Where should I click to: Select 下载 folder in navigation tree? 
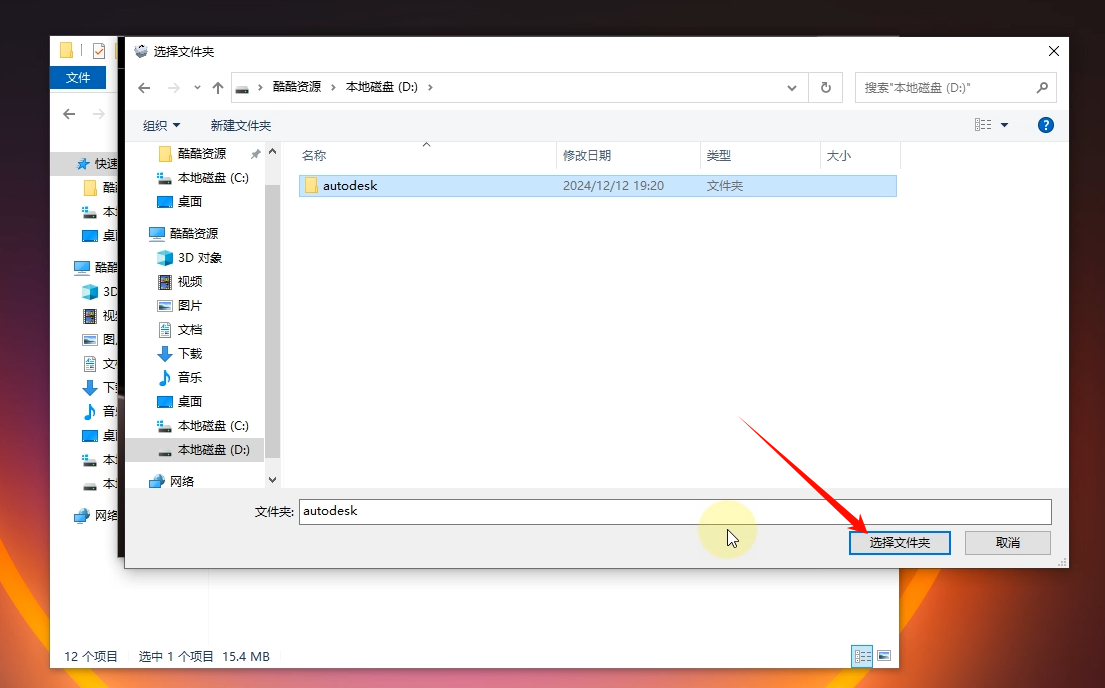click(x=189, y=353)
